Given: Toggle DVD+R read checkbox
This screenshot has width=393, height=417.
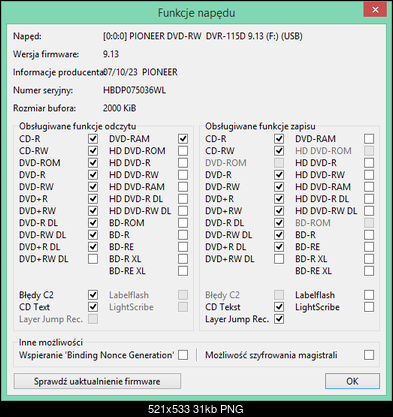Looking at the screenshot, I should click(93, 199).
